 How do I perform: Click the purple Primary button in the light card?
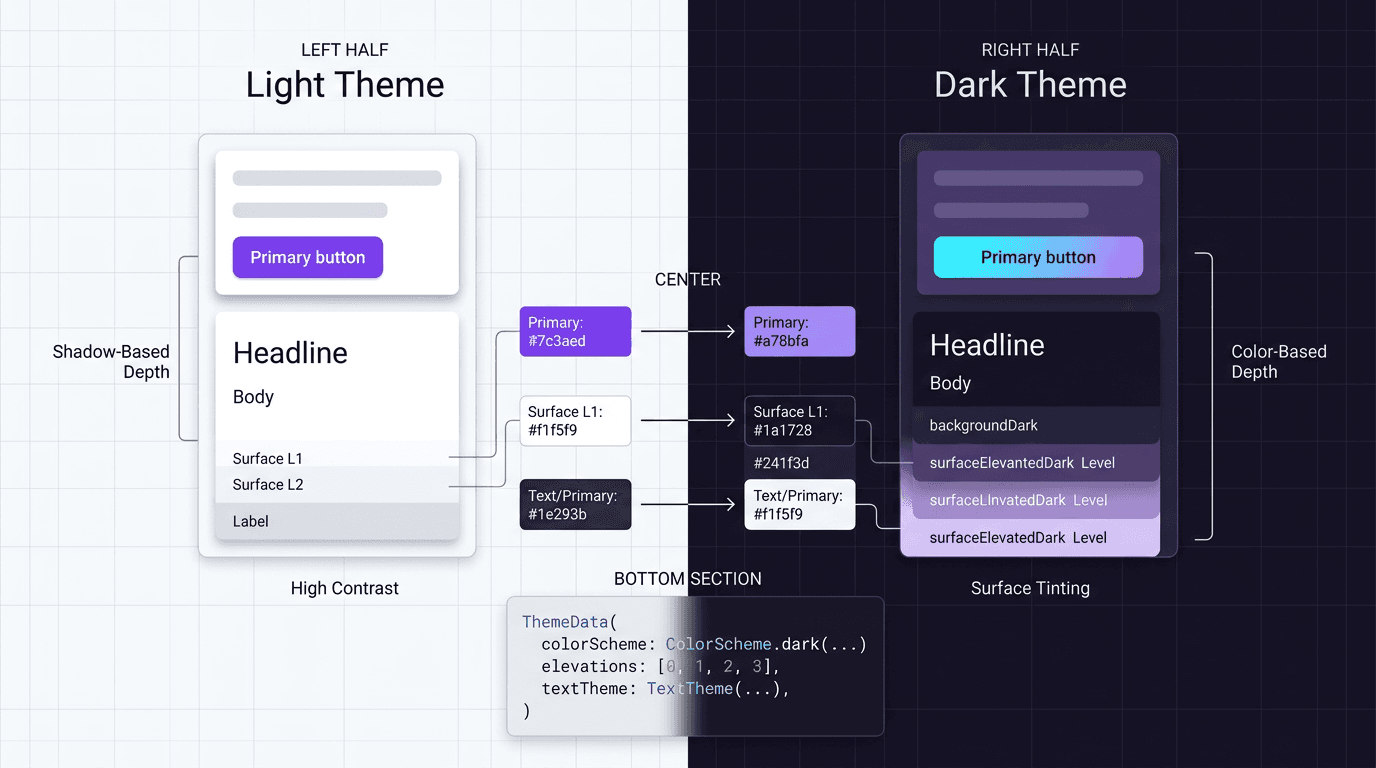pos(307,257)
